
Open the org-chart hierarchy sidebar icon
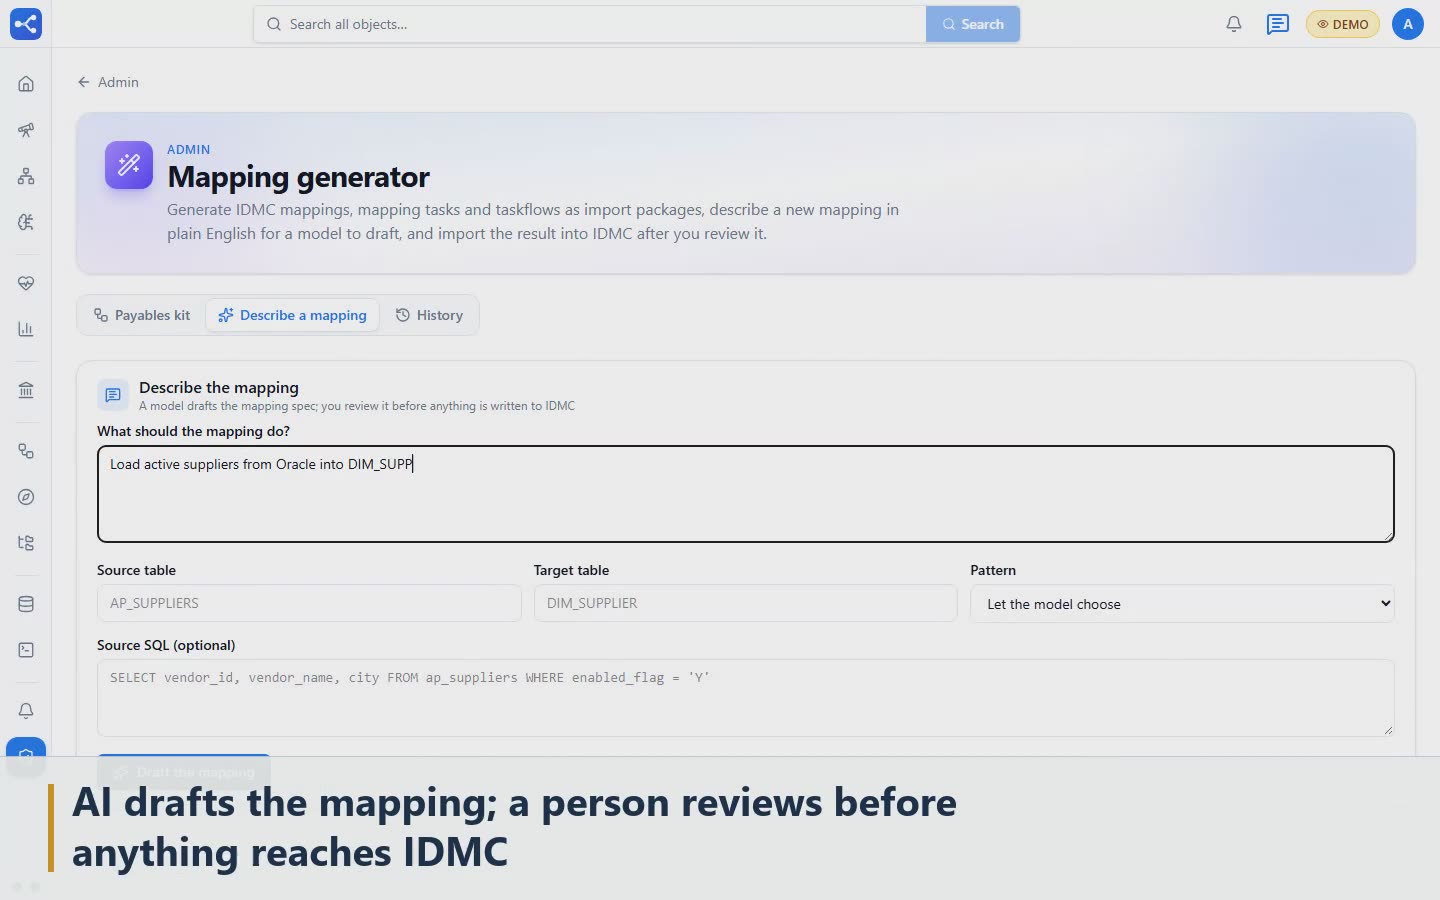[x=26, y=176]
